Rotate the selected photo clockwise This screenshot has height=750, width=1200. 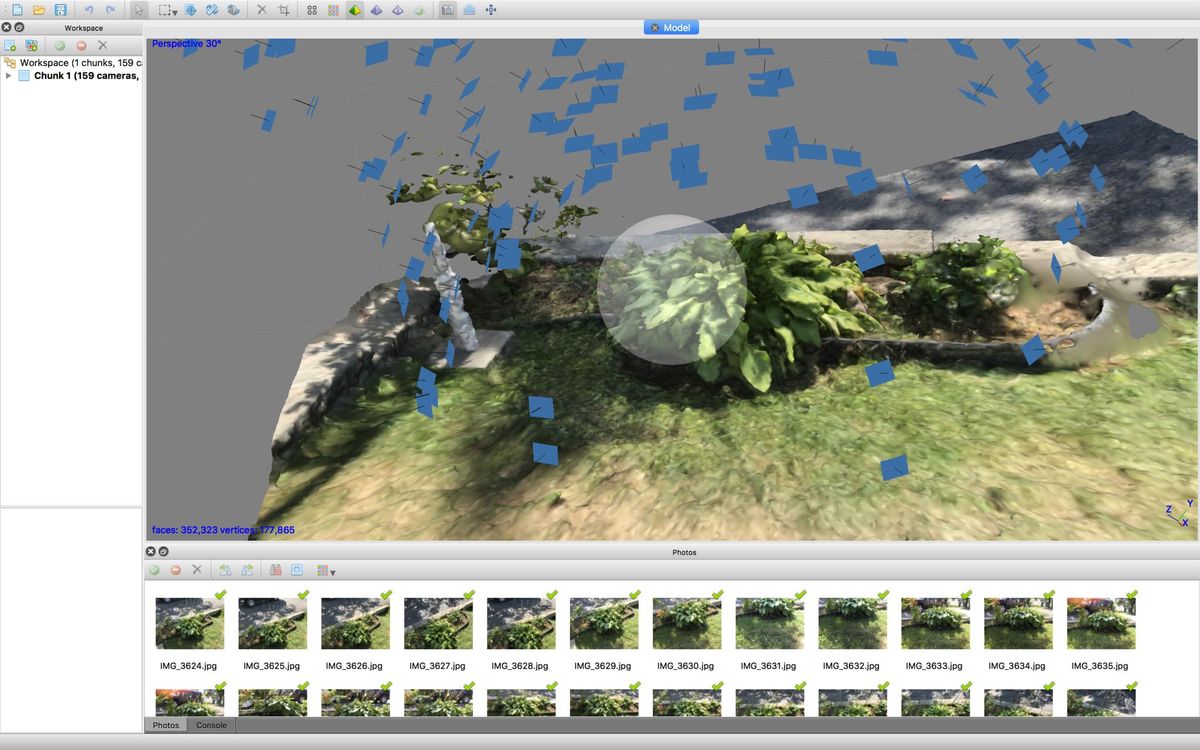tap(247, 570)
